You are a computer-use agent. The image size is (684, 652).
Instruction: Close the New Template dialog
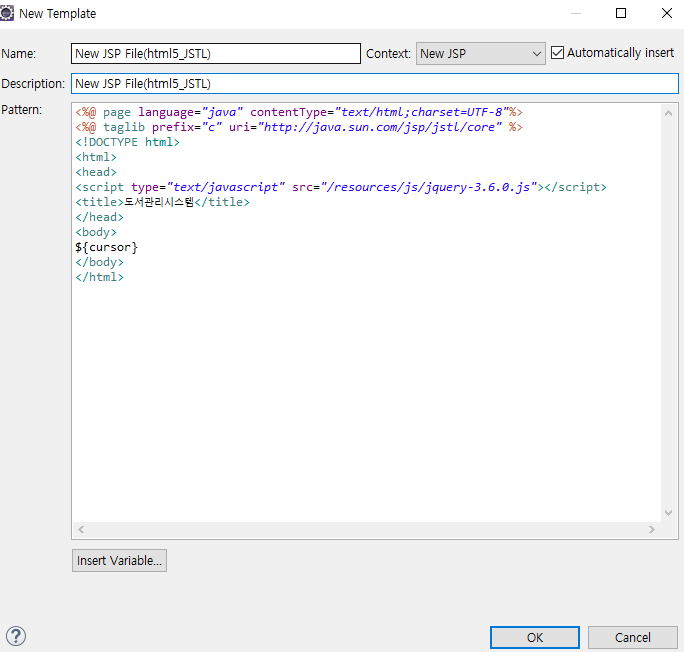pyautogui.click(x=667, y=13)
